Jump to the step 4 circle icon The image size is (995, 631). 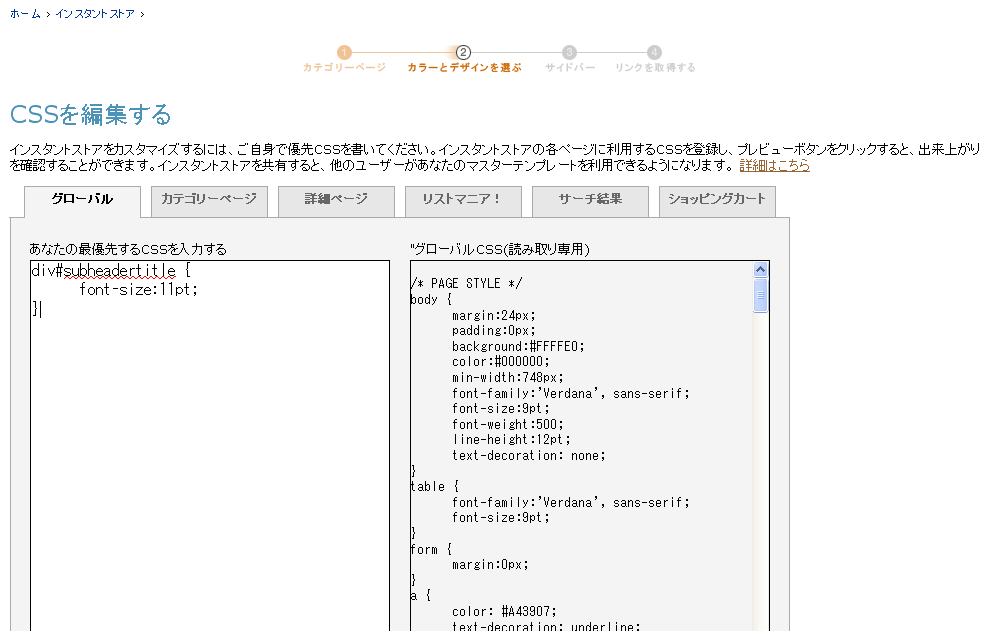(x=654, y=52)
